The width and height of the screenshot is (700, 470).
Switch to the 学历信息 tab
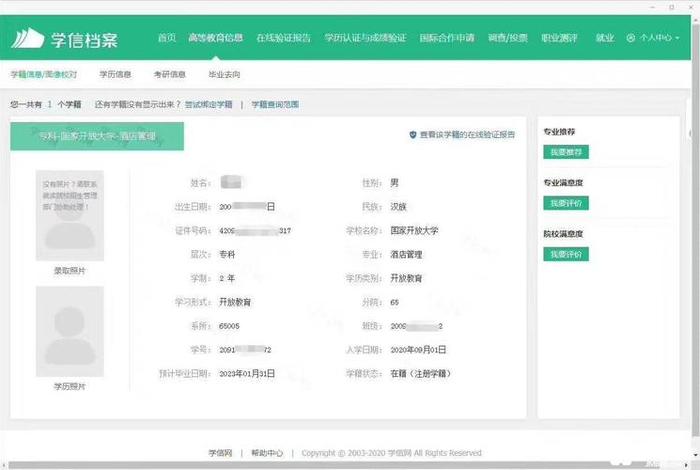pos(115,74)
